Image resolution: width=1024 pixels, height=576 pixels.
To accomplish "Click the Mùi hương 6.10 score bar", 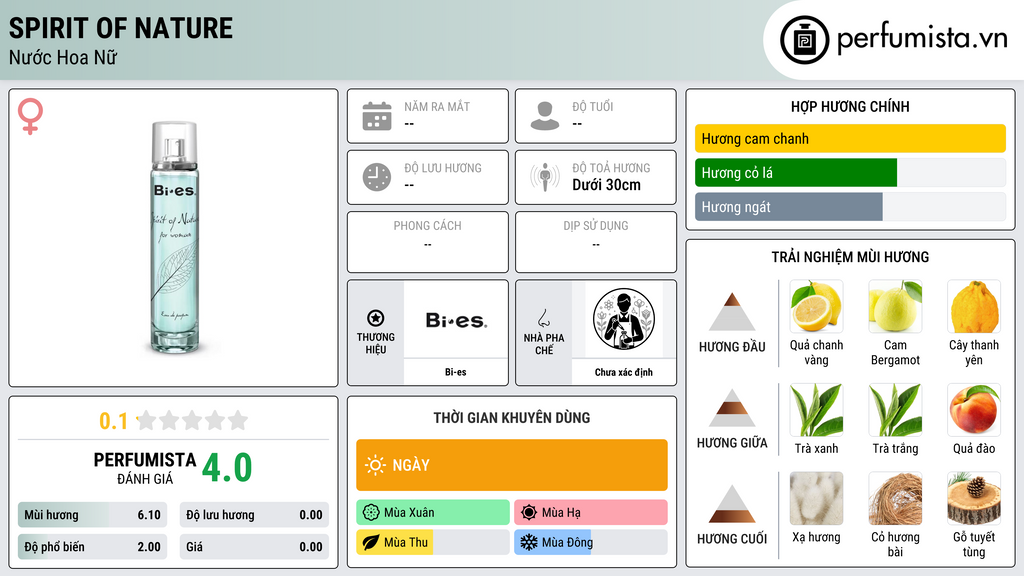I will [x=92, y=515].
